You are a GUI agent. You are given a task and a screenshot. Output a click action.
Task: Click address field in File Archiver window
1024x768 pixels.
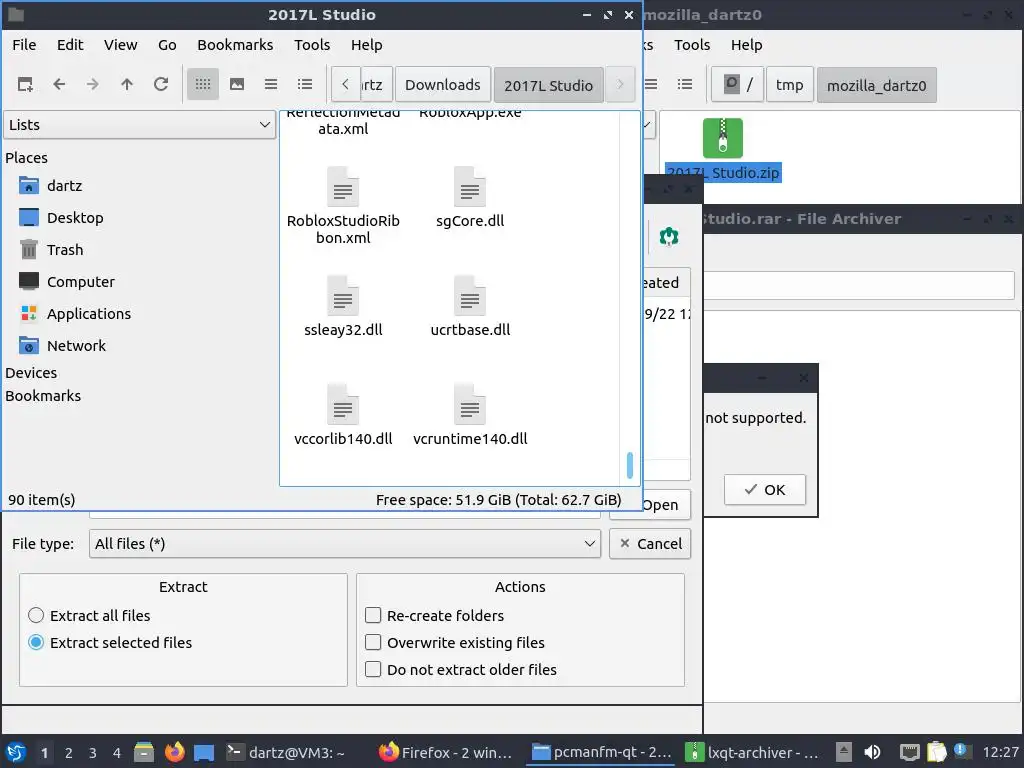click(x=859, y=285)
